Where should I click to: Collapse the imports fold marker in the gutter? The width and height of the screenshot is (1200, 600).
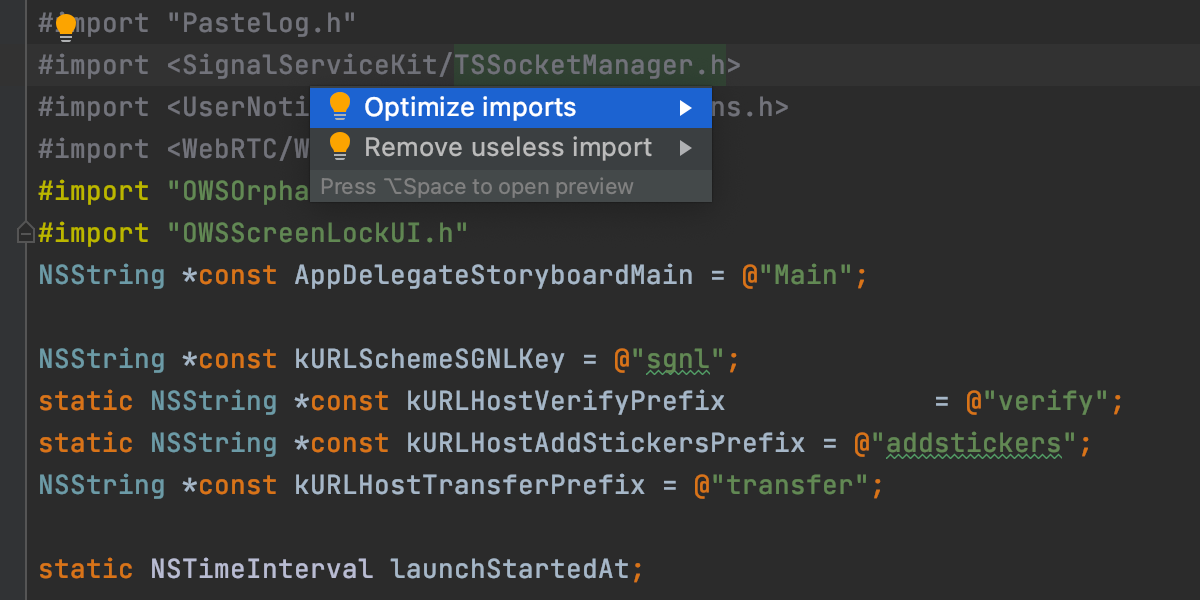click(26, 233)
